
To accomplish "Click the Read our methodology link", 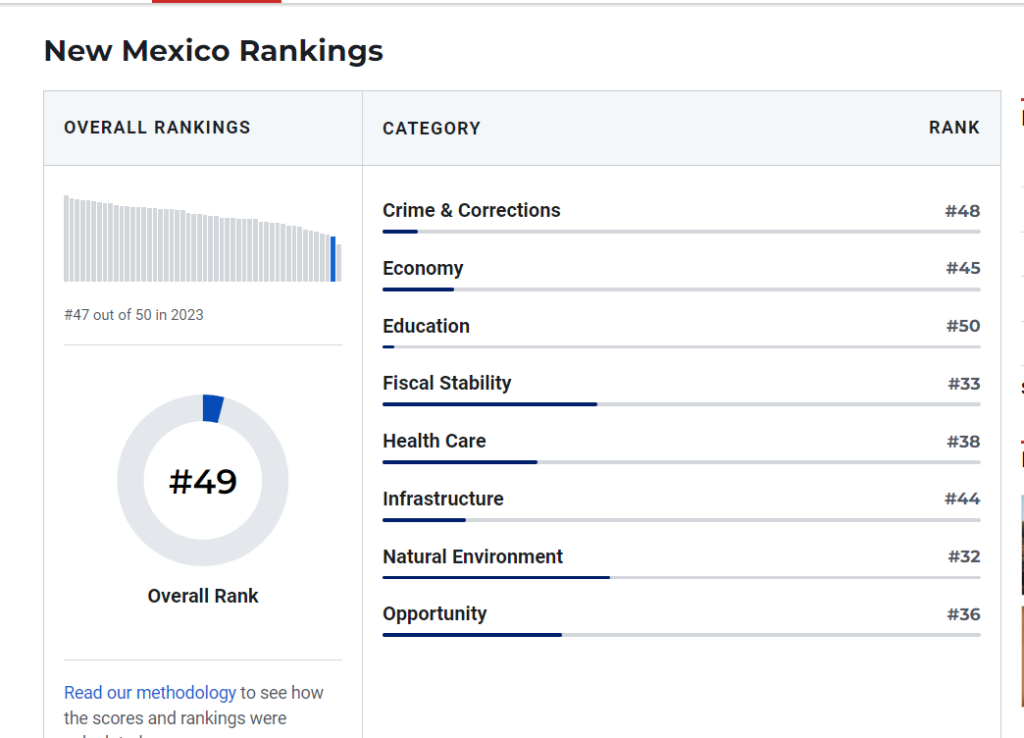I will 150,692.
